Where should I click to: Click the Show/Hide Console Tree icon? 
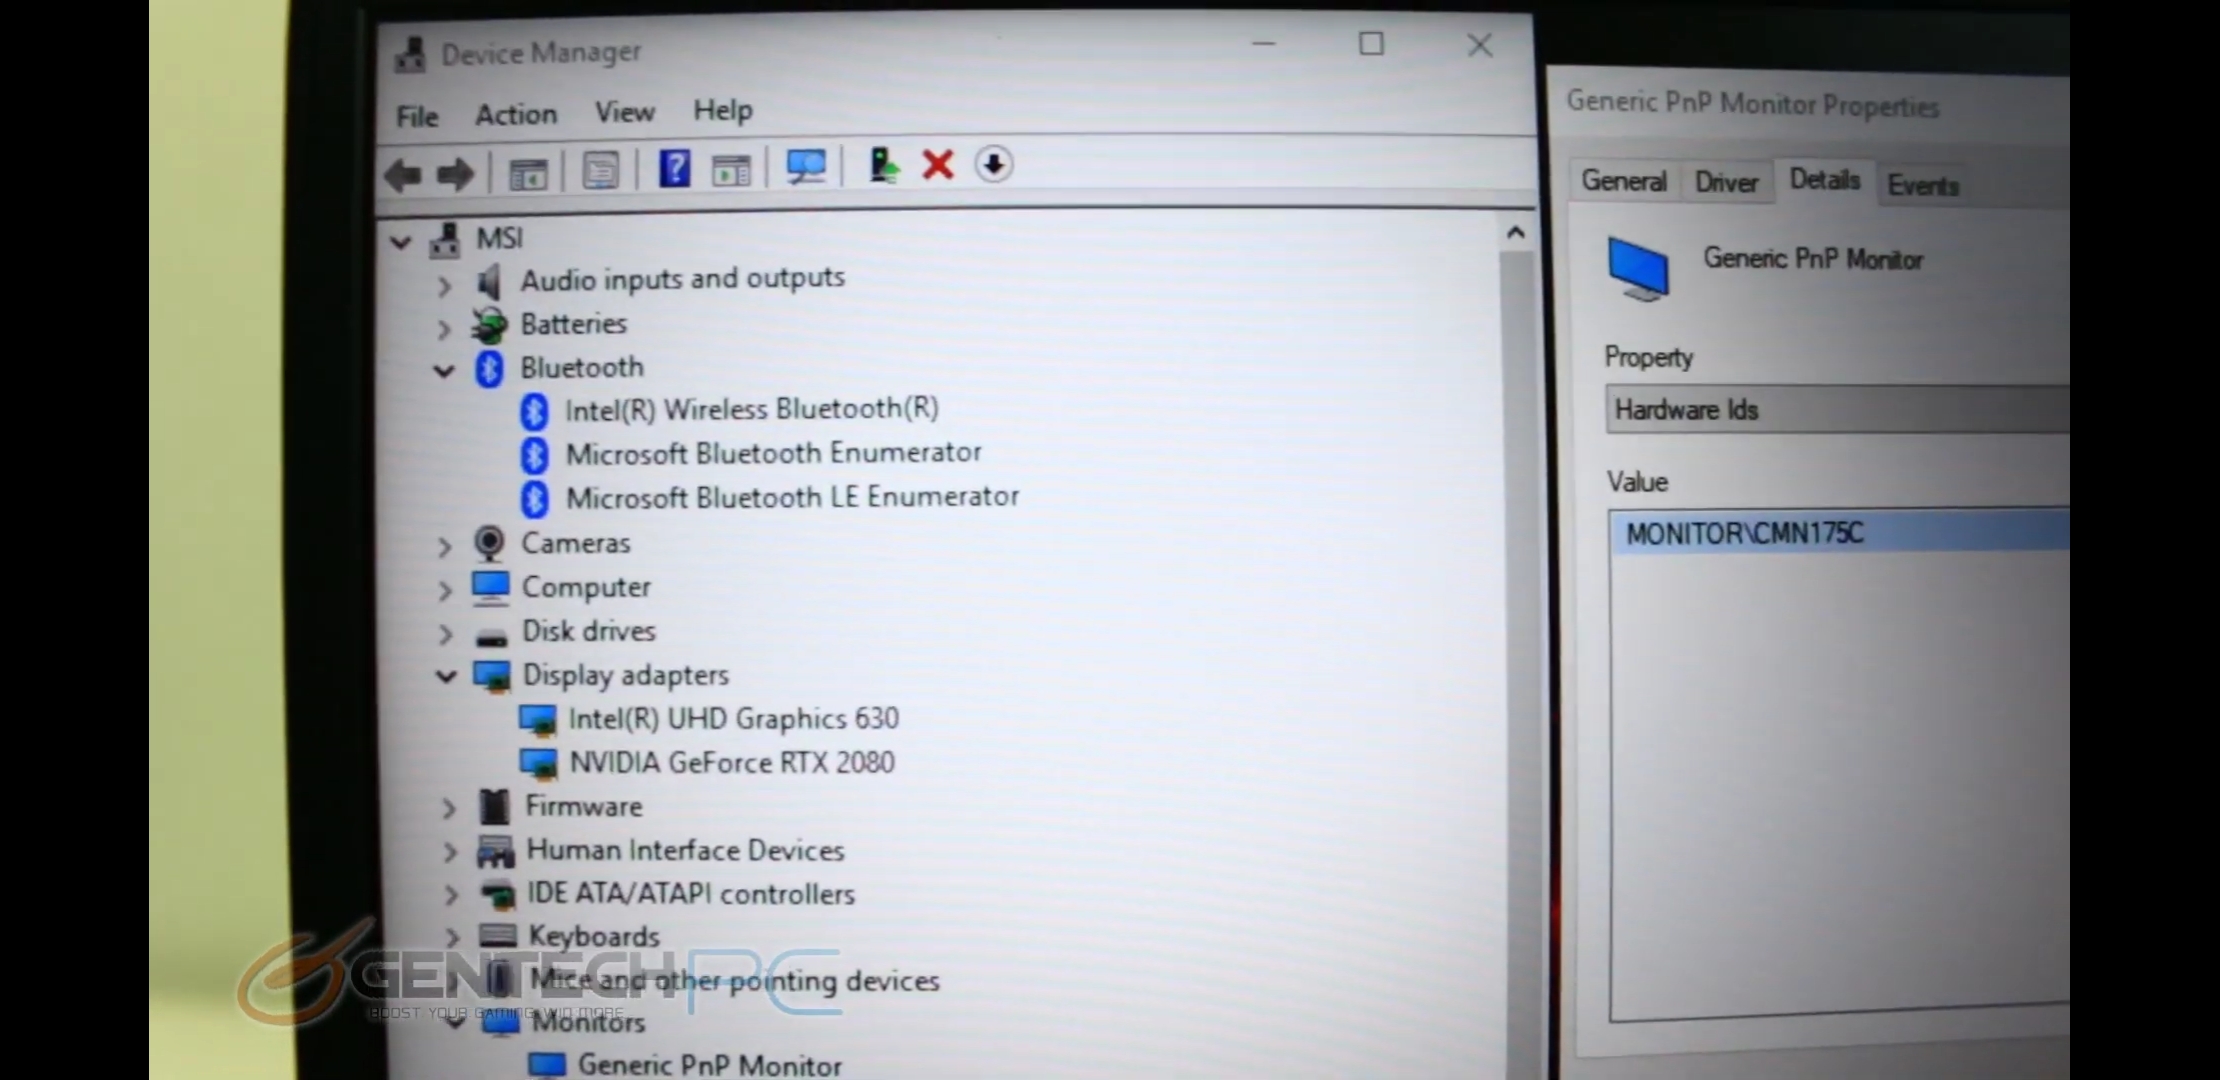(x=528, y=174)
